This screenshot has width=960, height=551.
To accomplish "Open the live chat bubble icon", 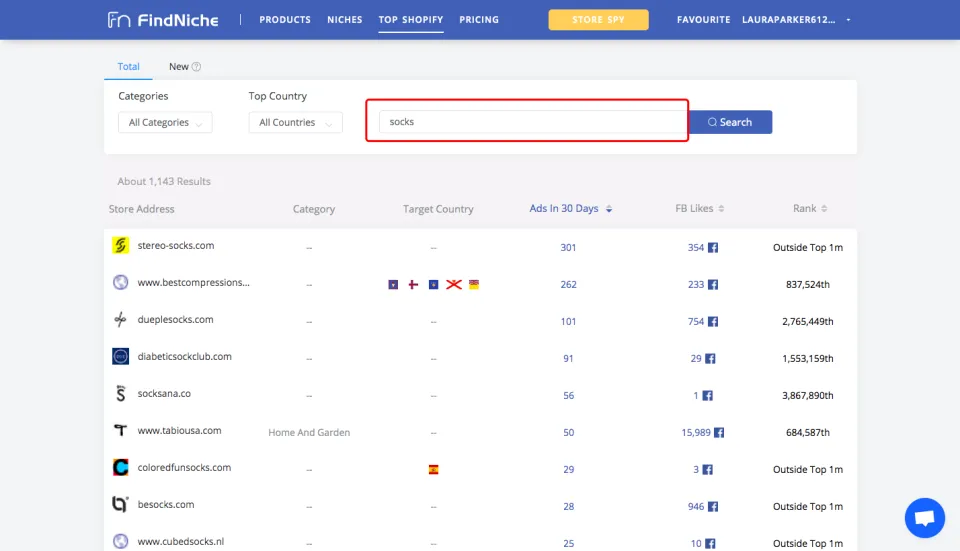I will [924, 518].
